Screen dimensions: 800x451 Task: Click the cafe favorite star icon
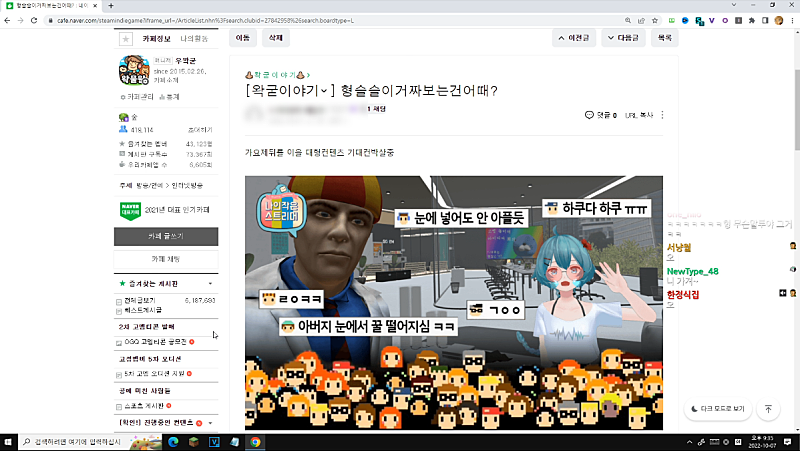pos(126,39)
